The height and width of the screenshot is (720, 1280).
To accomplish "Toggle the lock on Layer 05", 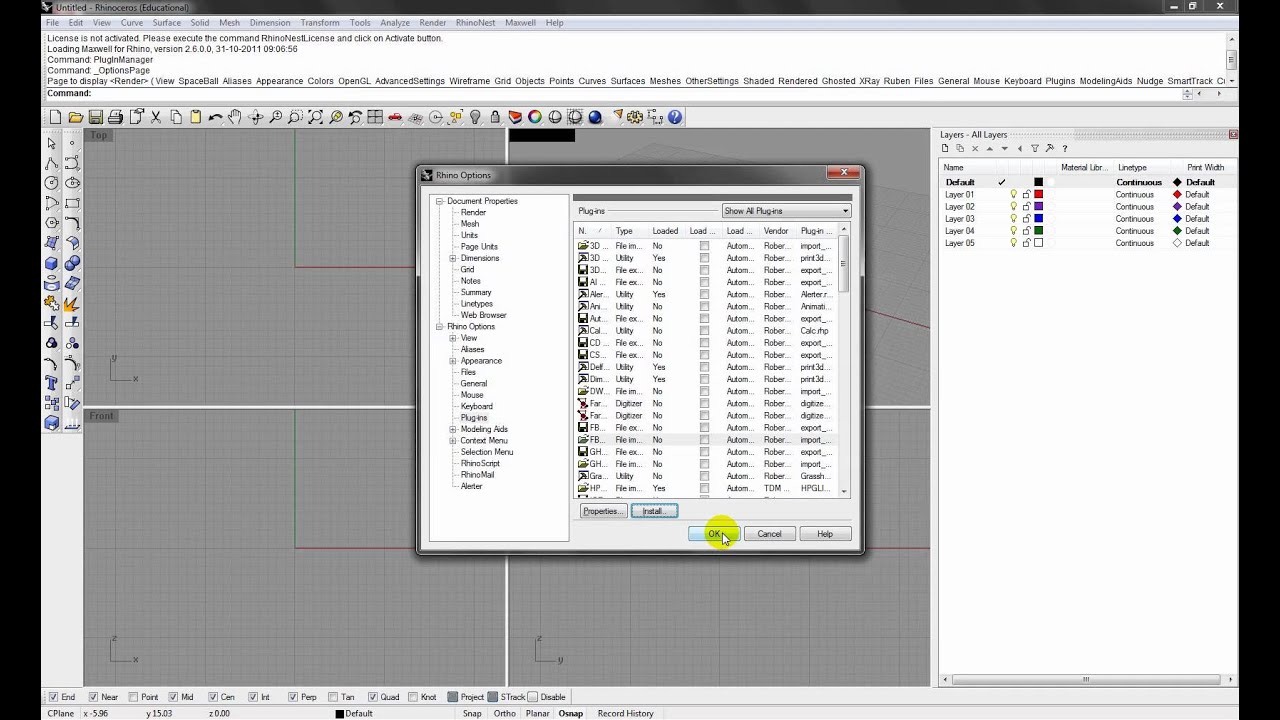I will (x=1026, y=242).
